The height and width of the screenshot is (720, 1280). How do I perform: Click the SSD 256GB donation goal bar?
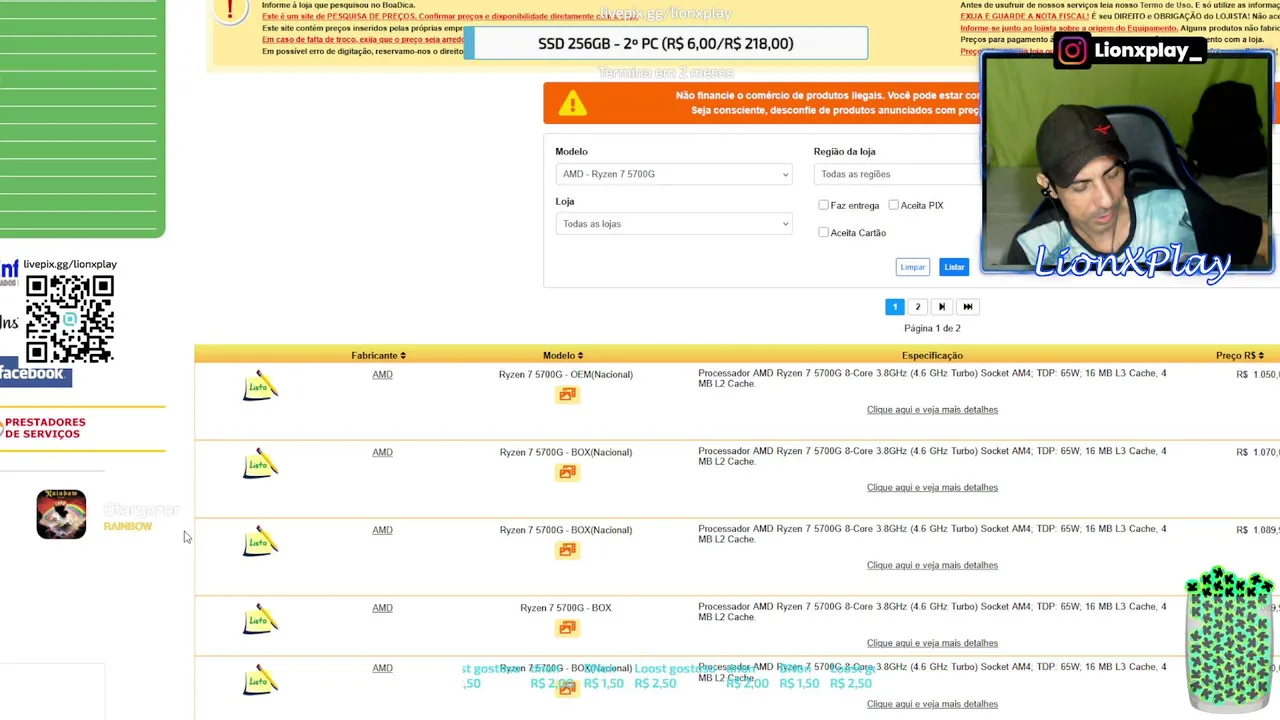pos(666,43)
